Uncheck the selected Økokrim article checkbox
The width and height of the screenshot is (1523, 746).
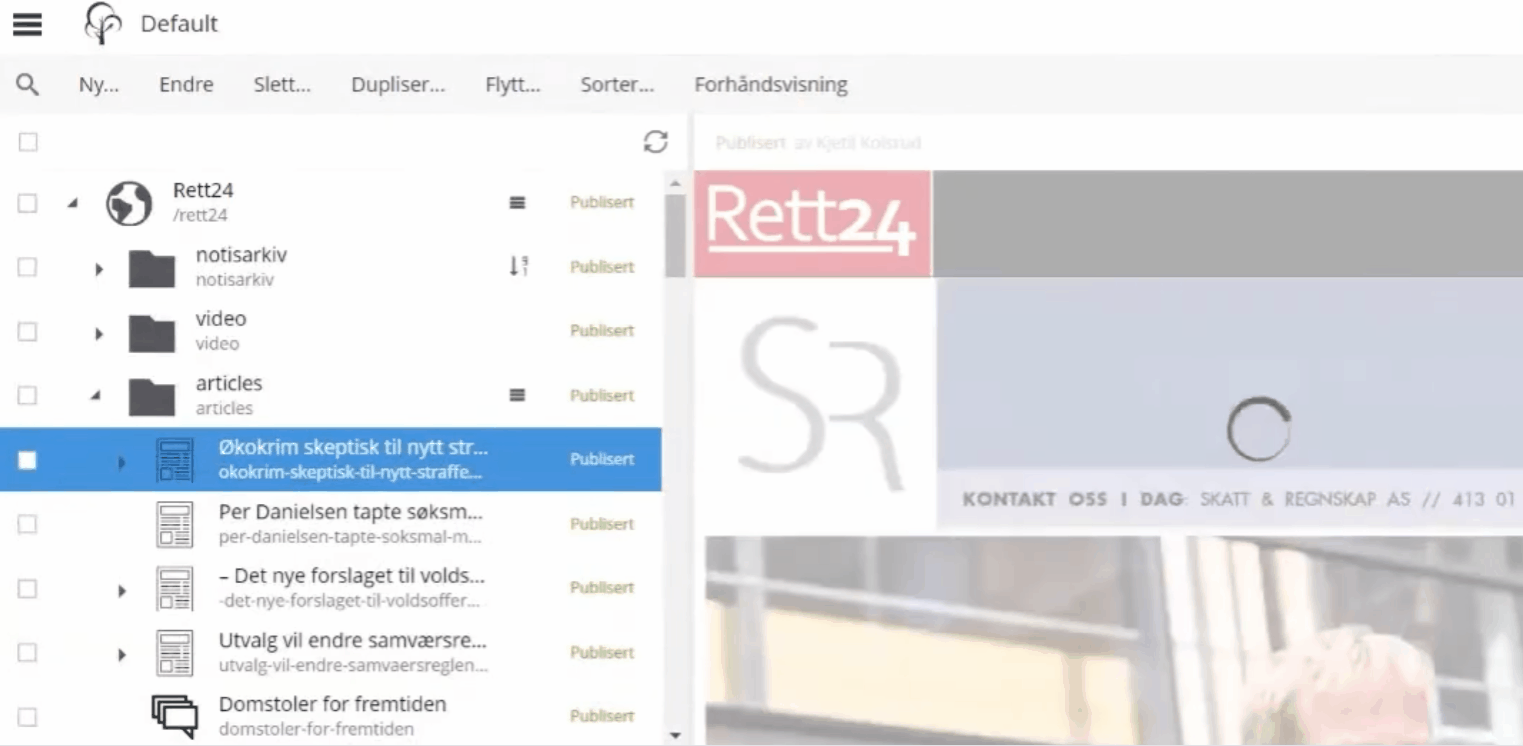(x=27, y=459)
